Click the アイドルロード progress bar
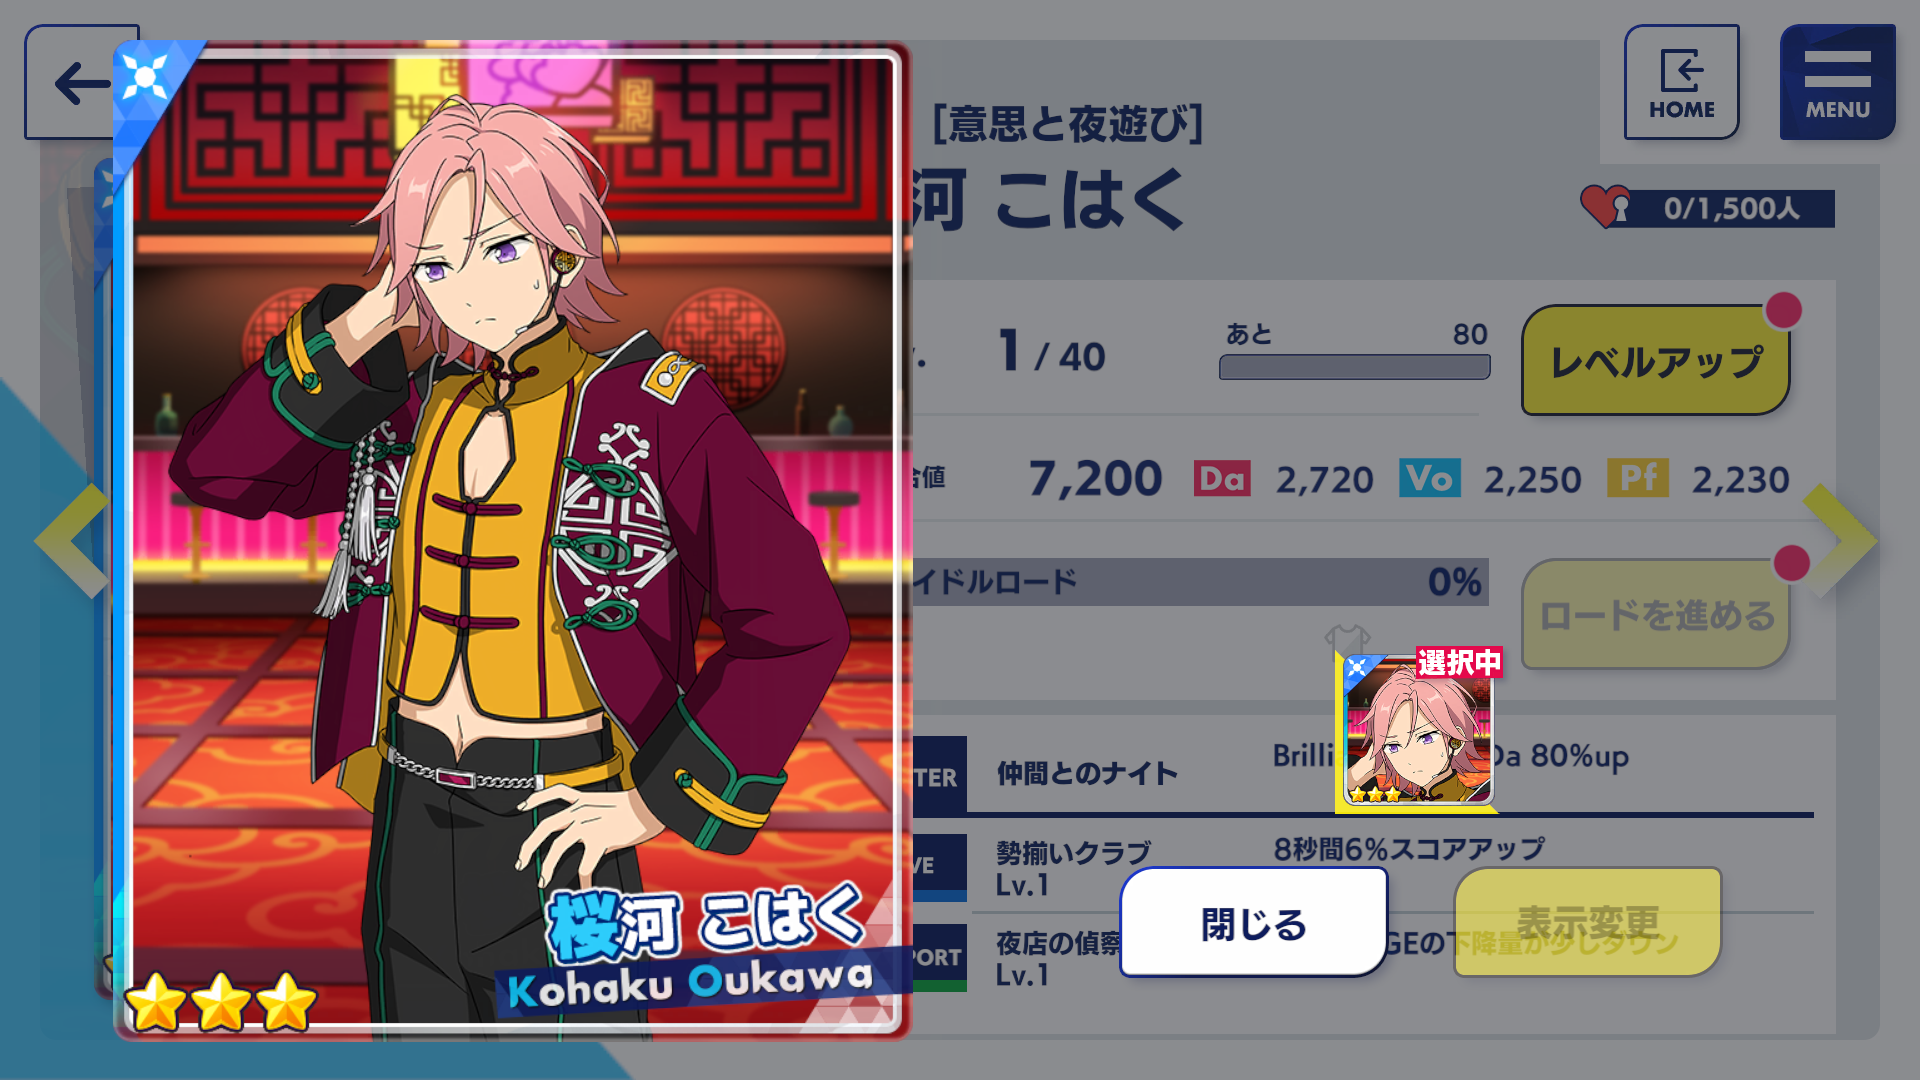The image size is (1920, 1080). 1200,582
